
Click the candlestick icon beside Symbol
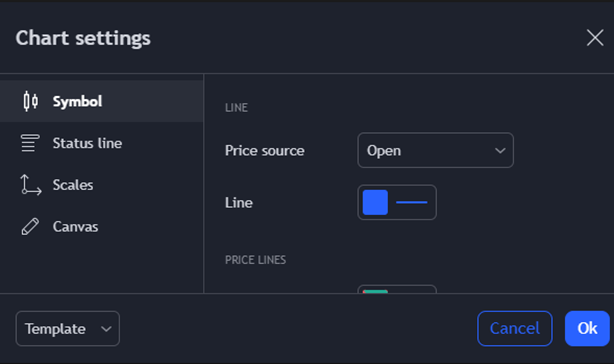[x=31, y=101]
